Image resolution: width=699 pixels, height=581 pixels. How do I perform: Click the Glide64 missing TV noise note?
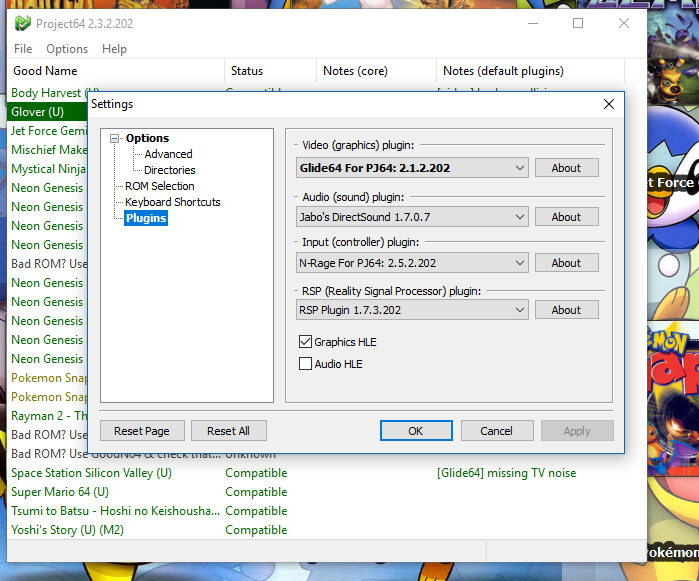pos(506,473)
